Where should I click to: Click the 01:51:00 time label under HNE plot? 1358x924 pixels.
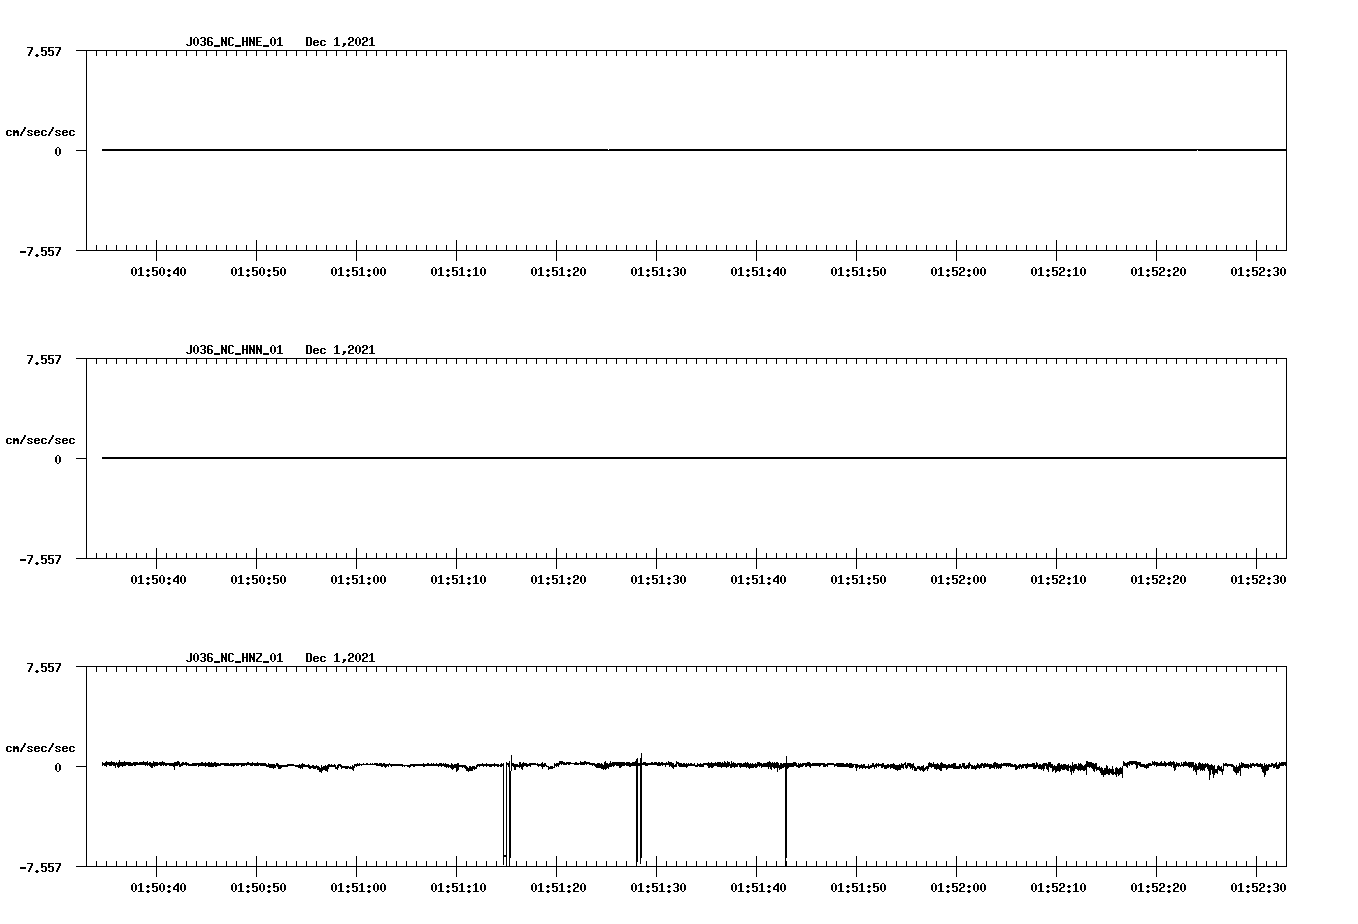pos(358,272)
